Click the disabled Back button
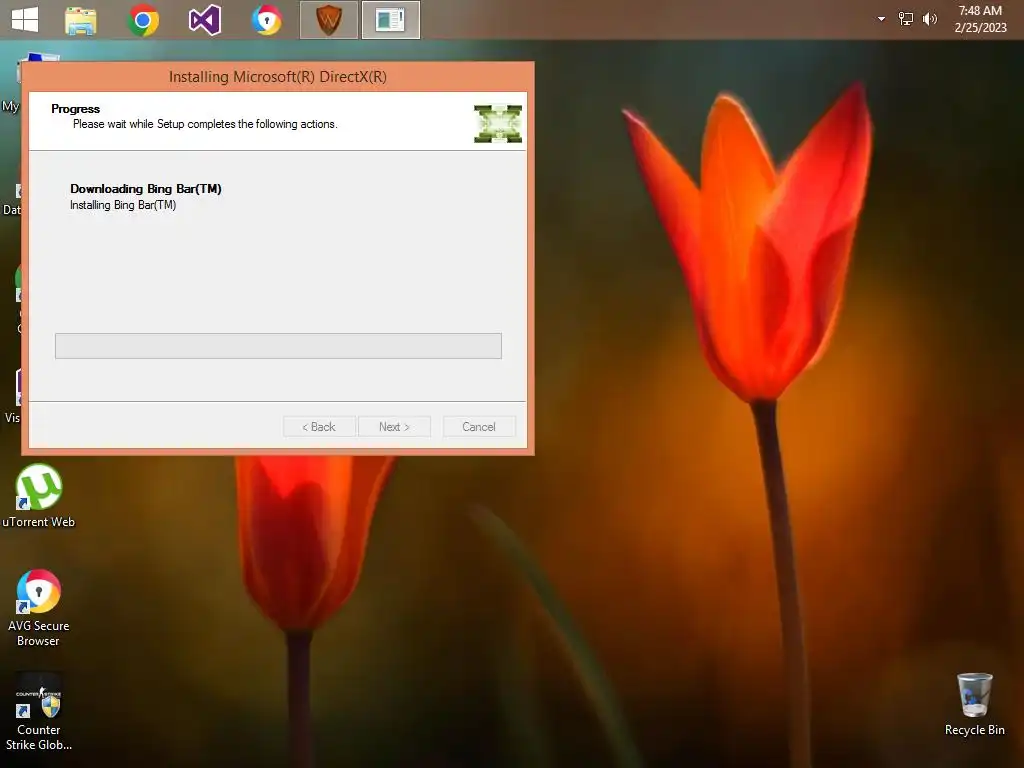 (319, 426)
